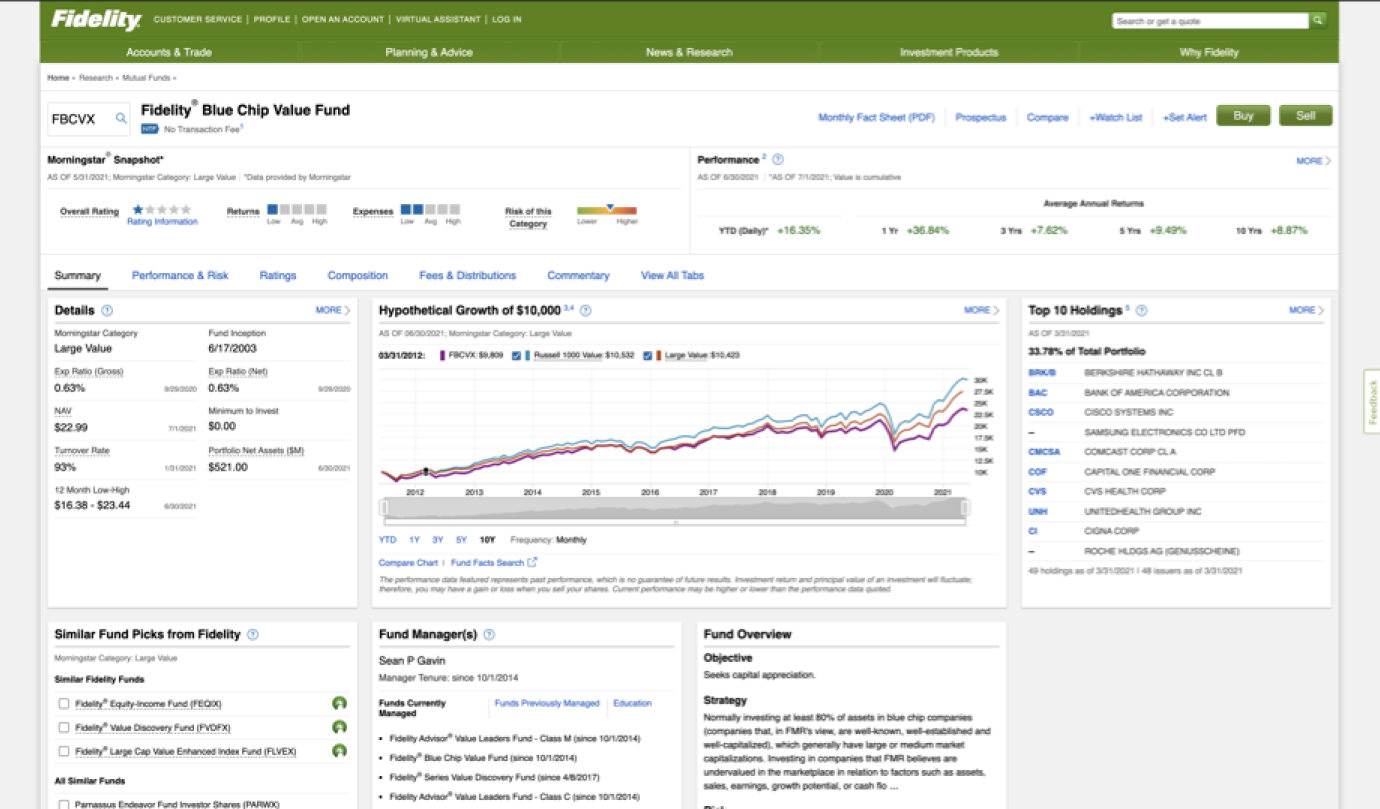1380x809 pixels.
Task: Click the search magnifier inside the FBCVX ticker box
Action: click(x=120, y=117)
